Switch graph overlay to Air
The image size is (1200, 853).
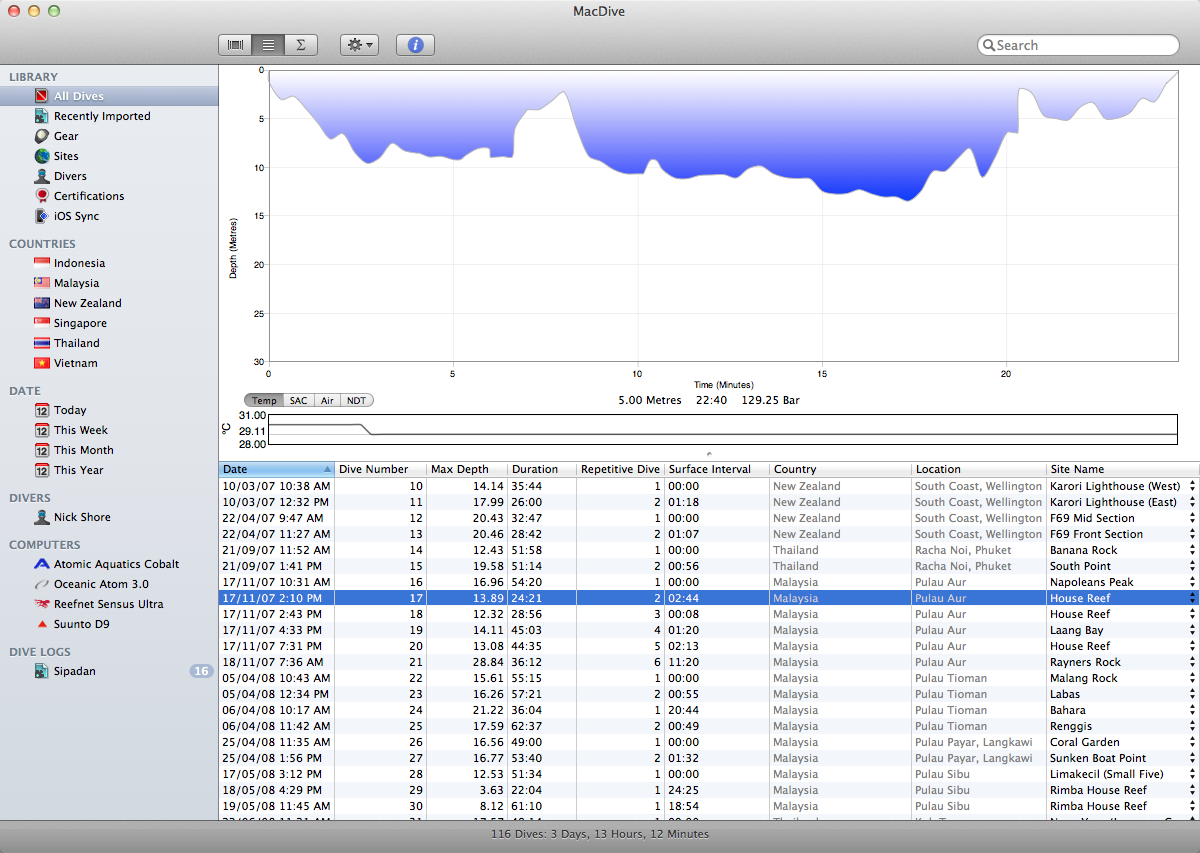coord(327,400)
